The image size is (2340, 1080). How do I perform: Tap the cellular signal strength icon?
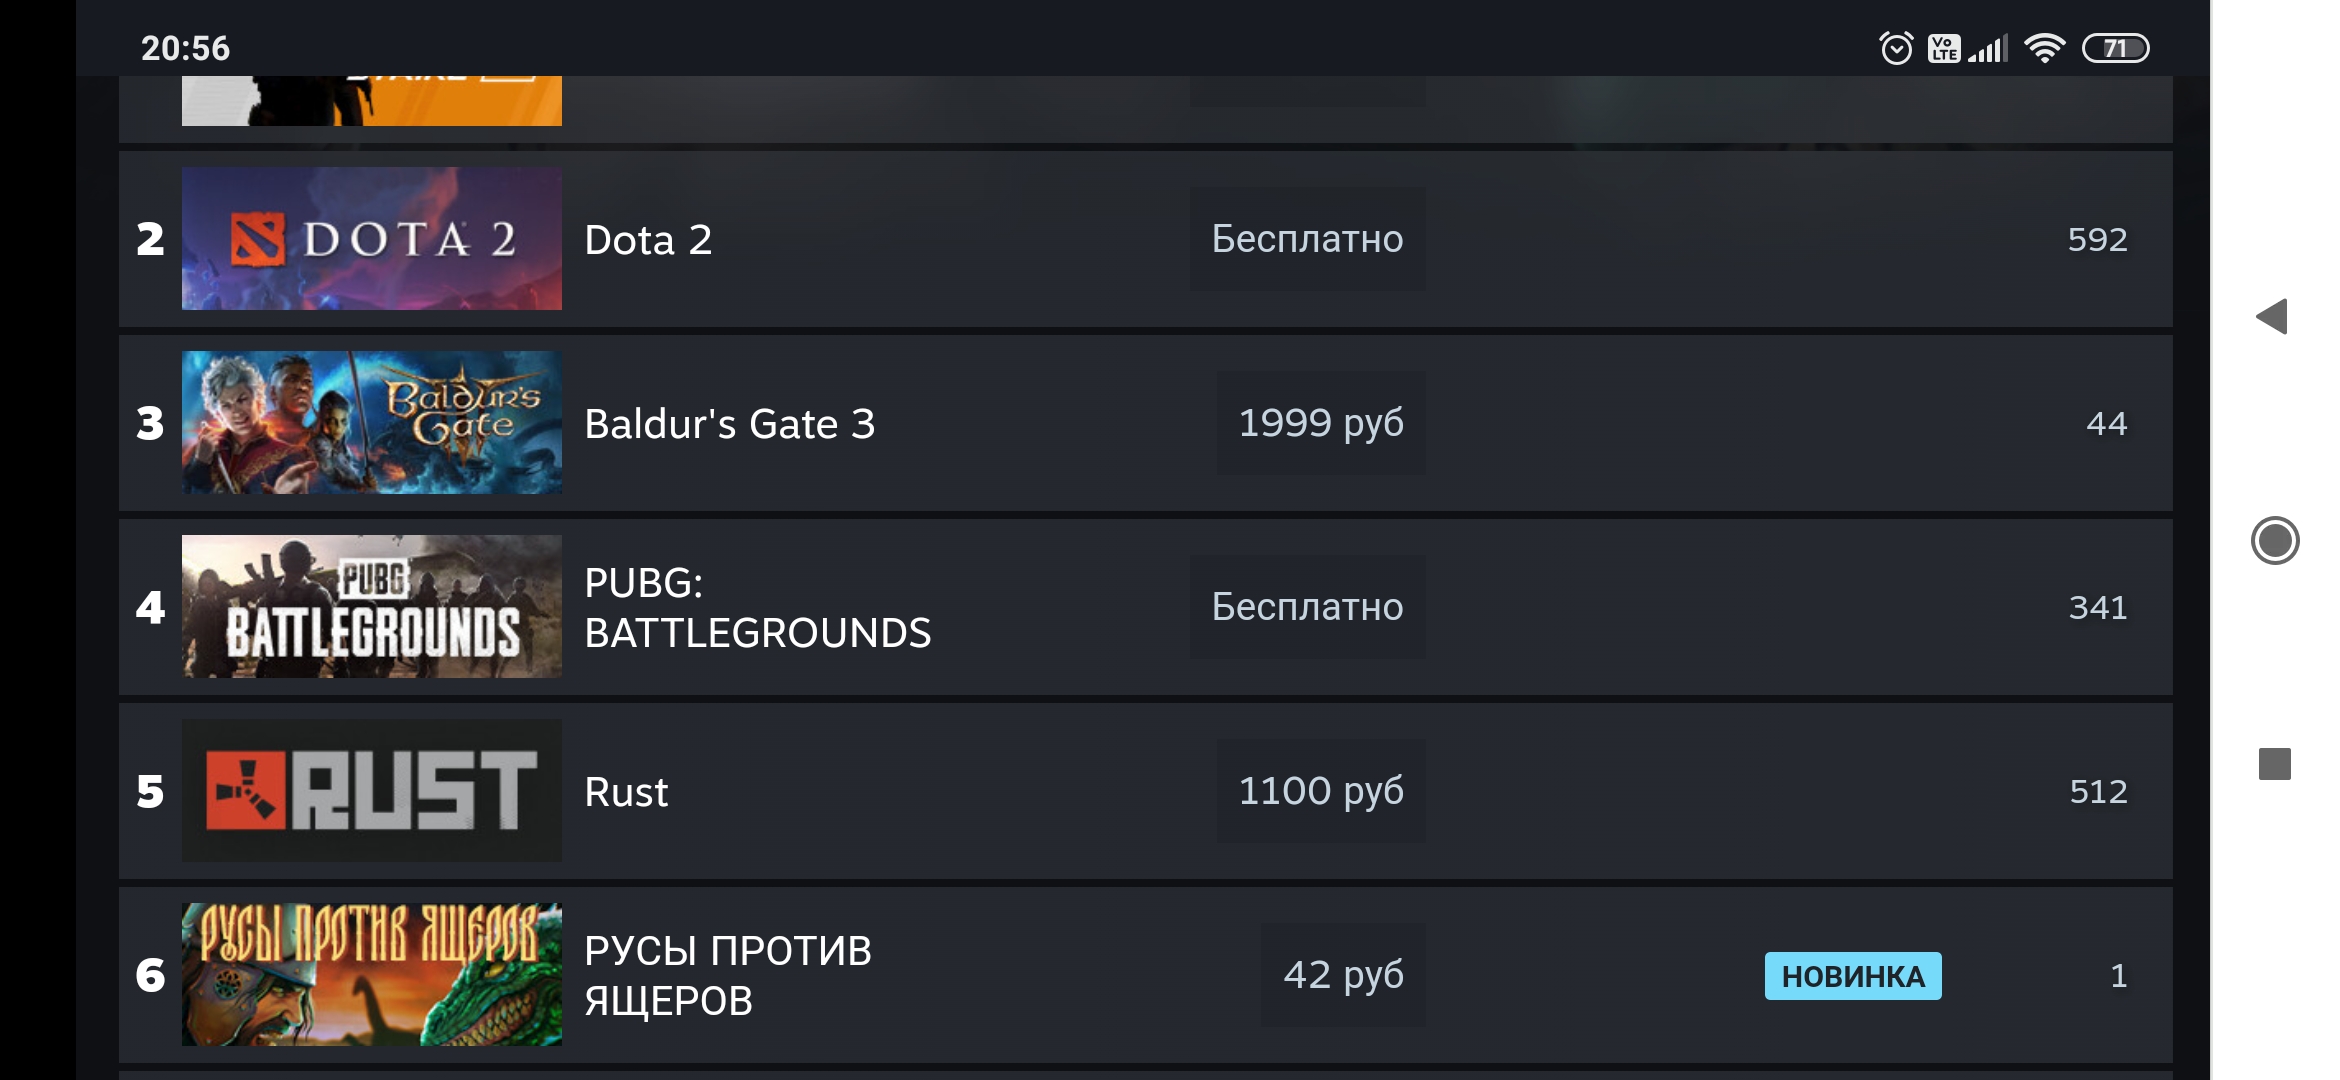click(x=1988, y=48)
